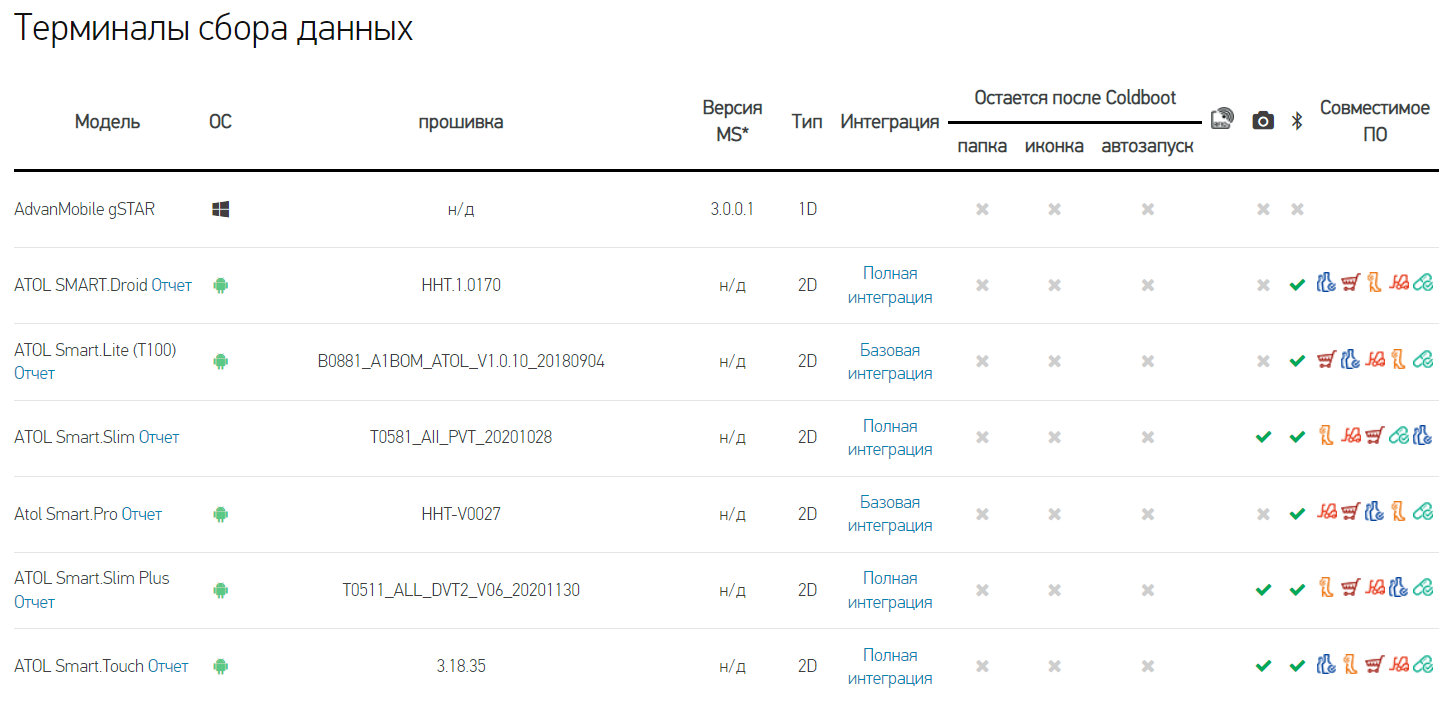Open Полная интеграция link for ATOL Smart.Slim
The width and height of the screenshot is (1451, 705).
click(890, 437)
